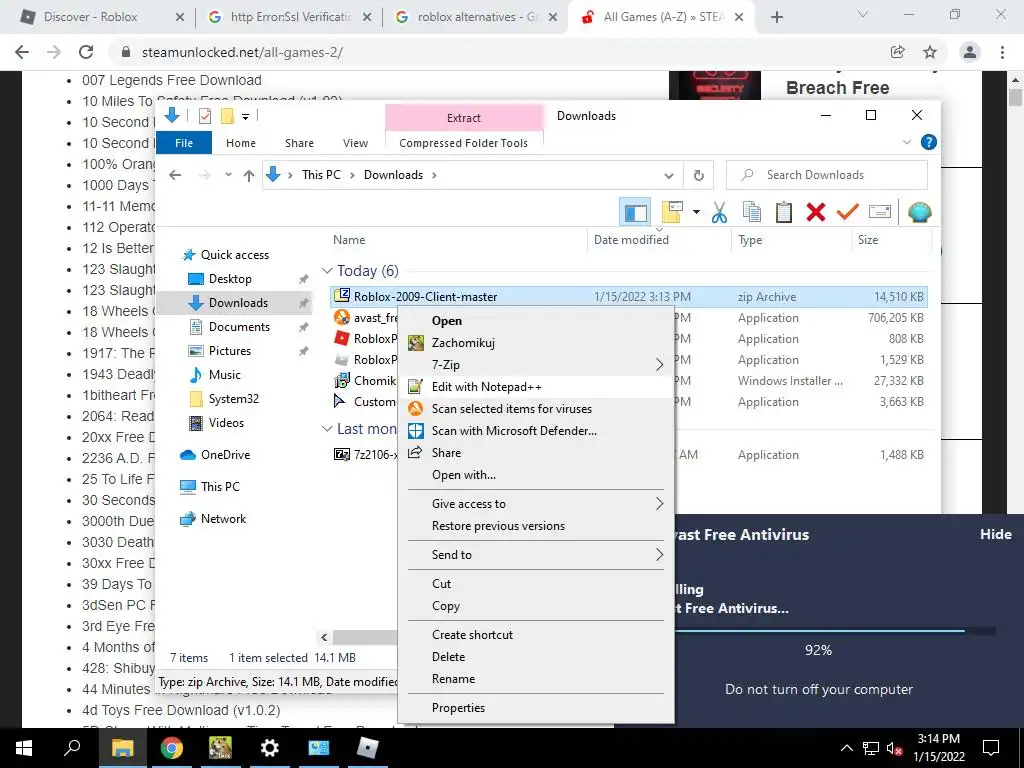This screenshot has height=768, width=1024.
Task: Click the Paste clipboard icon in toolbar
Action: tap(784, 212)
